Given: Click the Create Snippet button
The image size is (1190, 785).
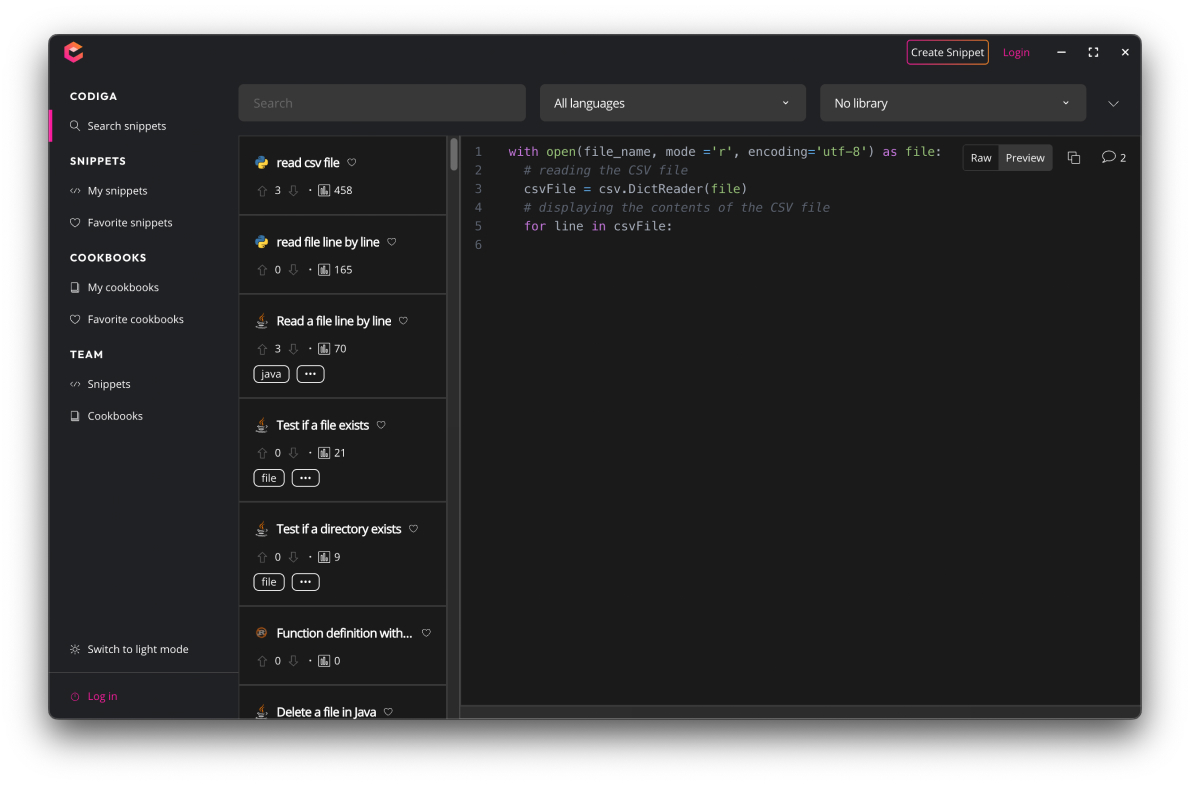Looking at the screenshot, I should click(x=947, y=52).
